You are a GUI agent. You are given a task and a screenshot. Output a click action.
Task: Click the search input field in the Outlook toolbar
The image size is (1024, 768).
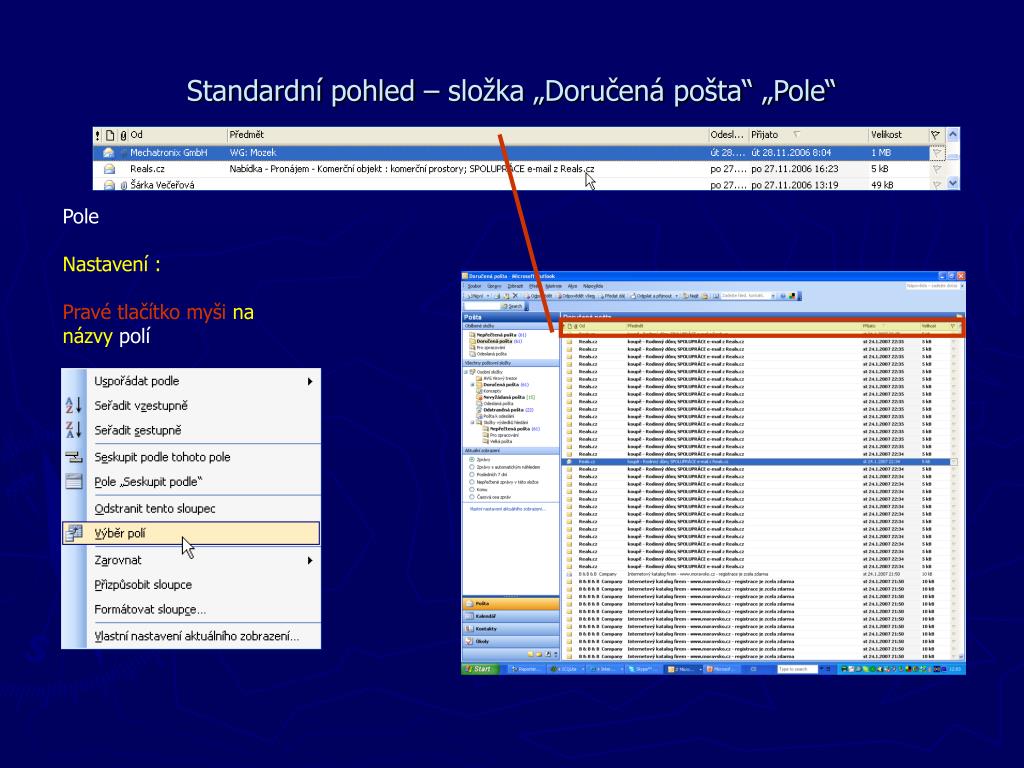482,306
